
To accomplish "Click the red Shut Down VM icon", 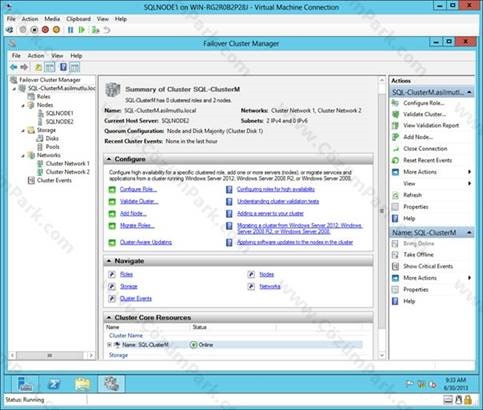I will point(45,30).
